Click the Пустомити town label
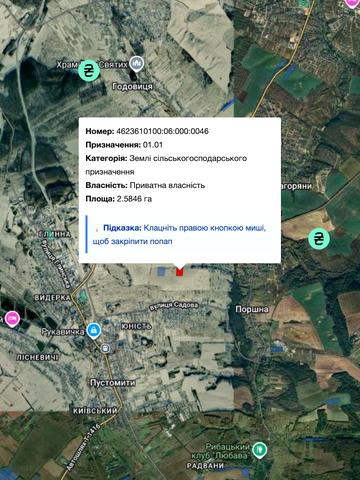 coord(113,383)
